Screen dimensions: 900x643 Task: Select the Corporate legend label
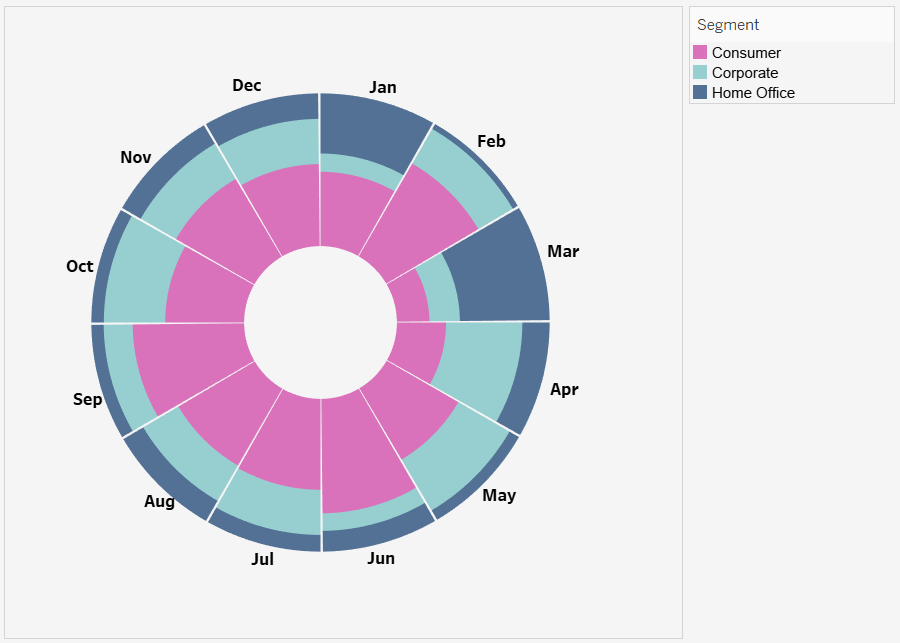pos(745,73)
